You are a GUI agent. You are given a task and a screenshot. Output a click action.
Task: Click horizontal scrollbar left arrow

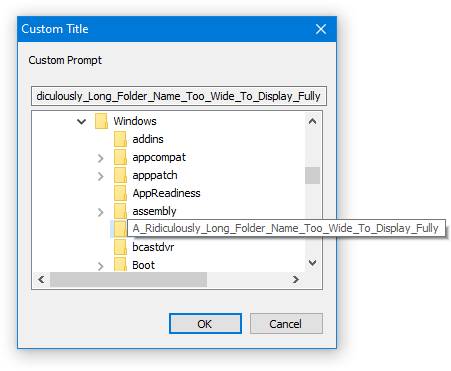41,279
